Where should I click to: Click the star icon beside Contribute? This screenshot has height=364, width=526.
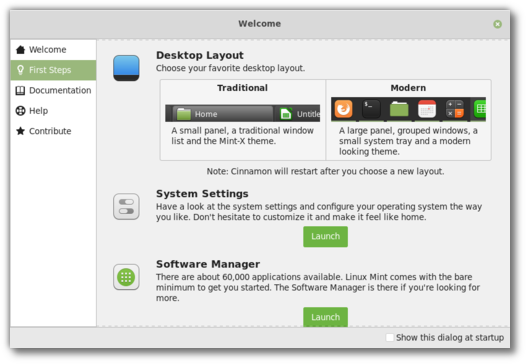coord(20,131)
